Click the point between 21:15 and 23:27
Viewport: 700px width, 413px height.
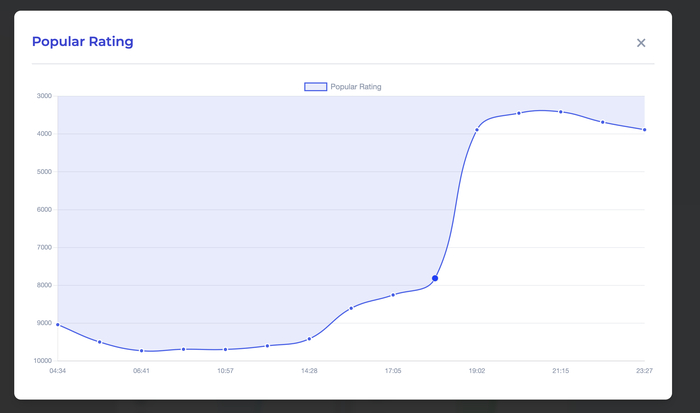tap(603, 122)
